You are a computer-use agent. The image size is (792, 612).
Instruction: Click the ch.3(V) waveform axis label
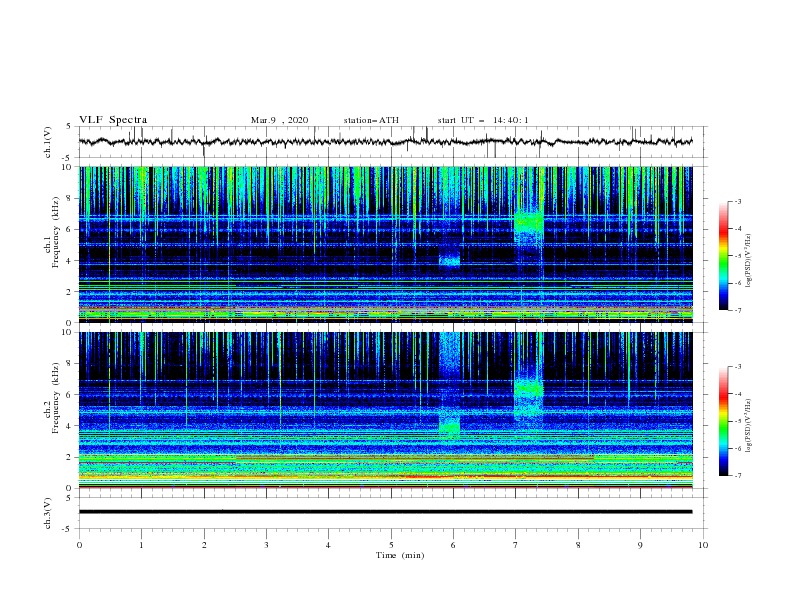pos(48,513)
